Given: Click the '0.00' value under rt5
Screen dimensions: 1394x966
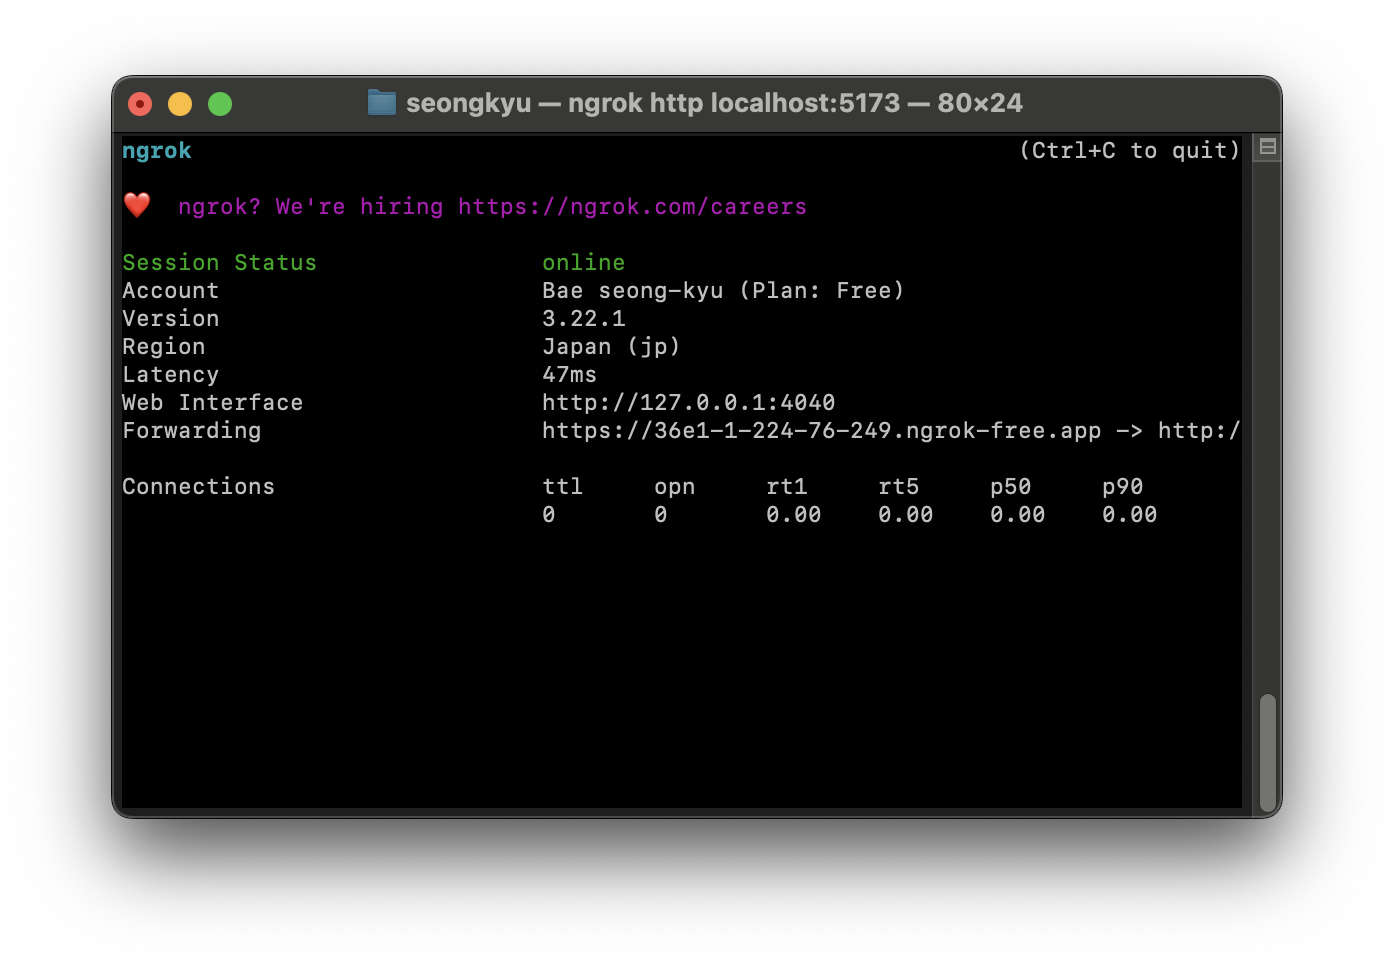Looking at the screenshot, I should point(905,515).
